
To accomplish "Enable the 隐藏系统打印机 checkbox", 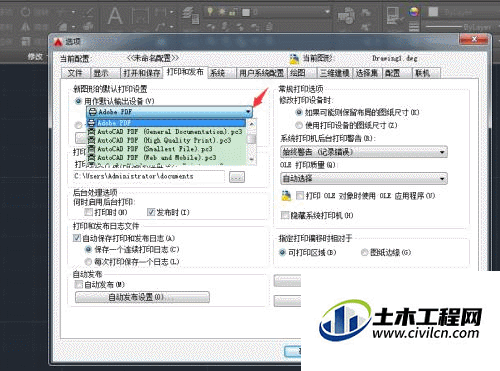I will tap(285, 215).
